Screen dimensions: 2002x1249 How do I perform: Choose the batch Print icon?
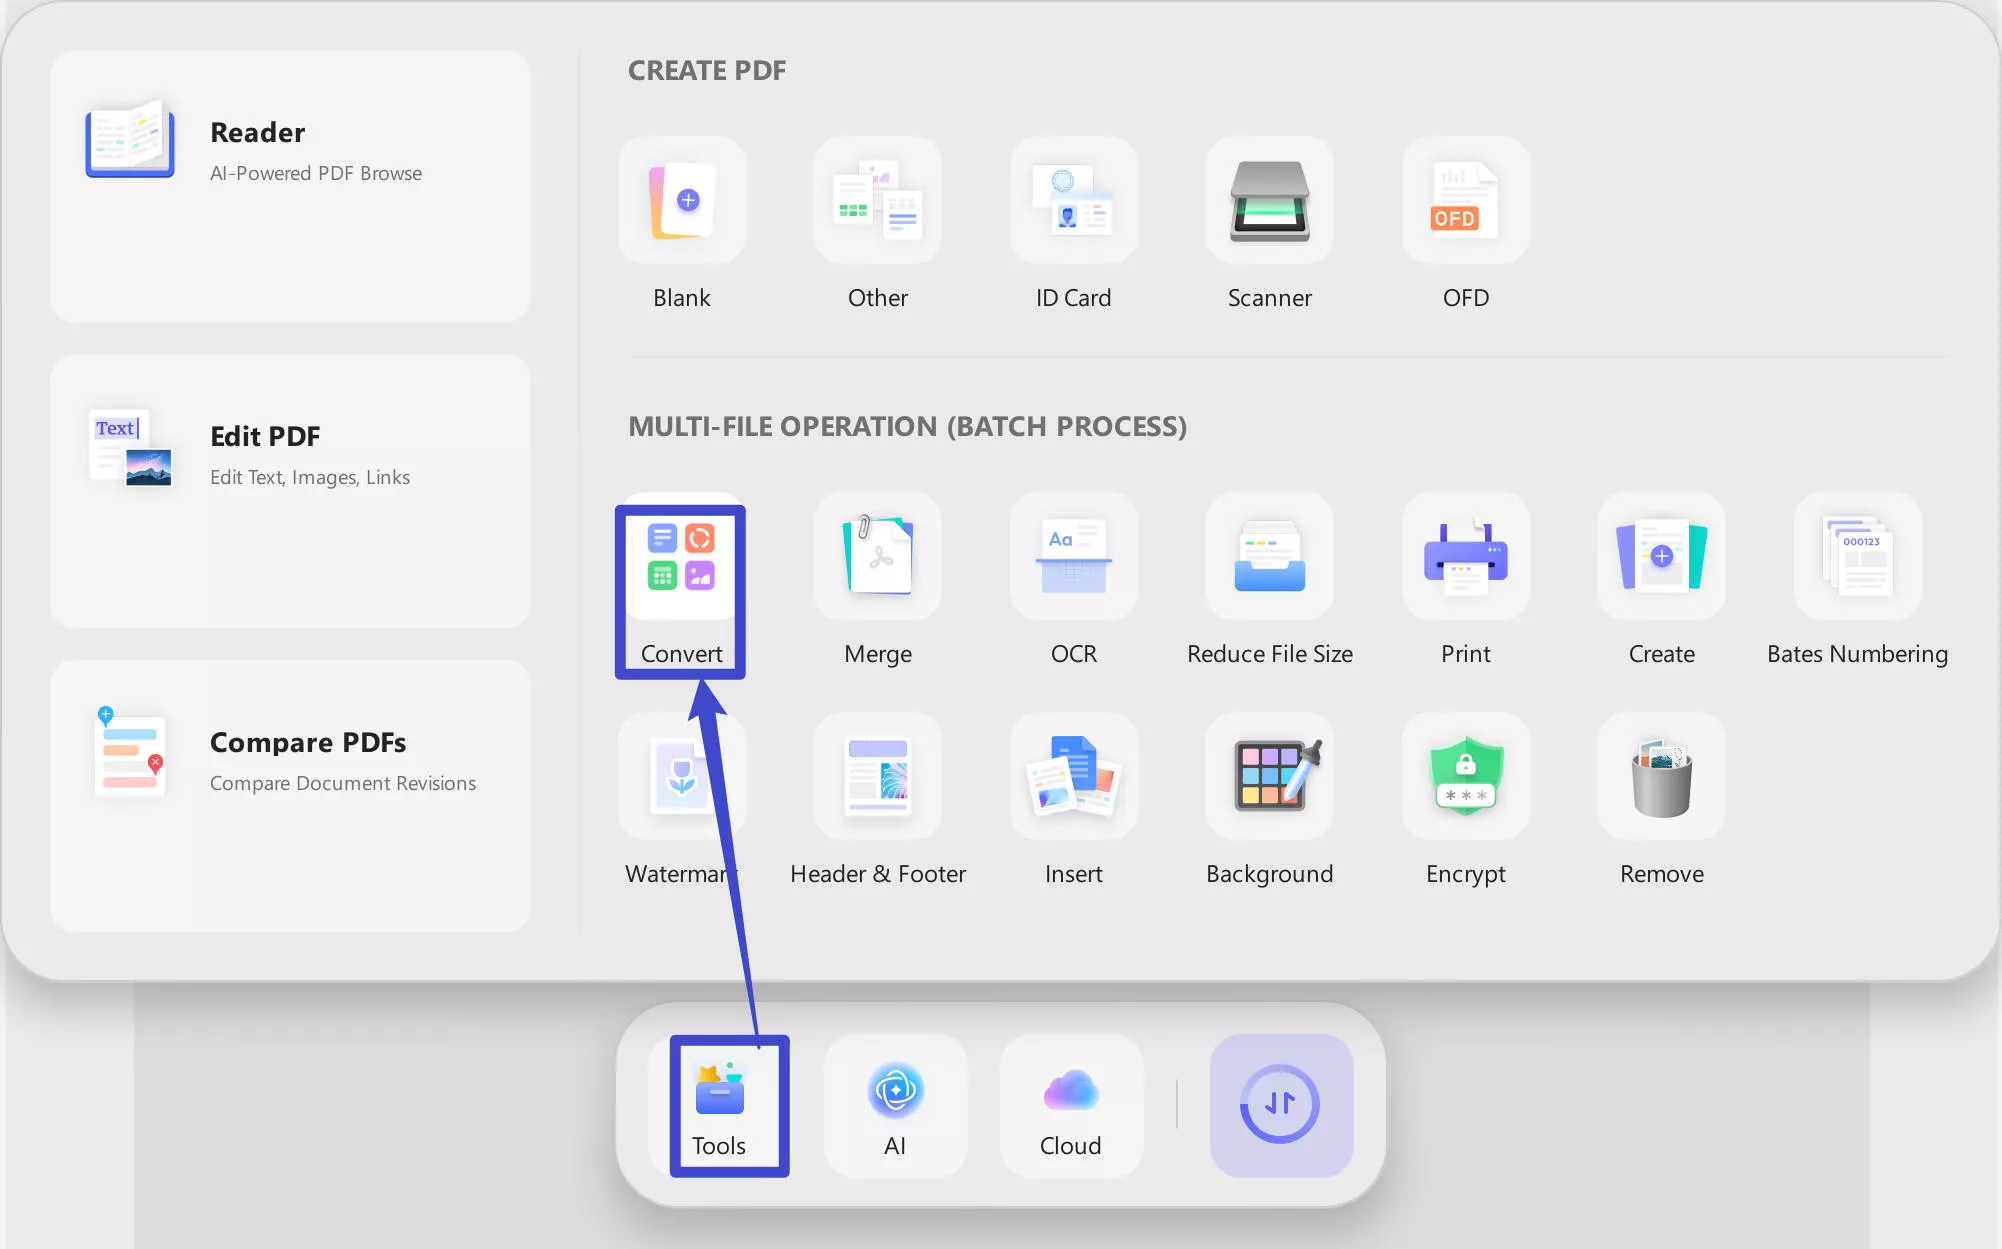[1465, 557]
